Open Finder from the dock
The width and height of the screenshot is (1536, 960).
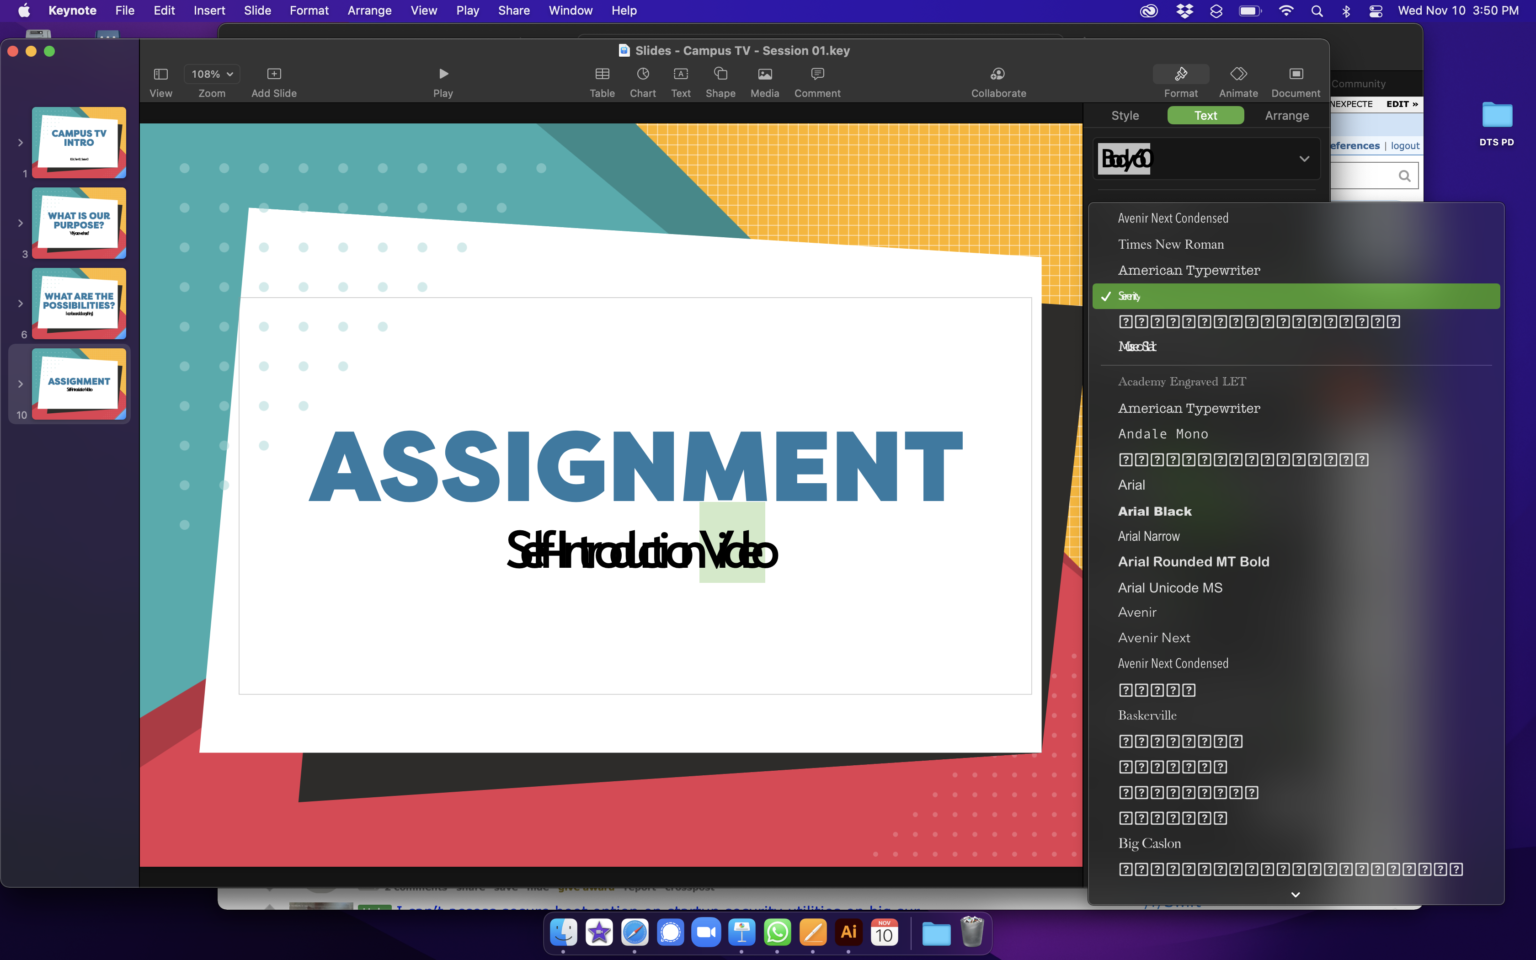(564, 932)
